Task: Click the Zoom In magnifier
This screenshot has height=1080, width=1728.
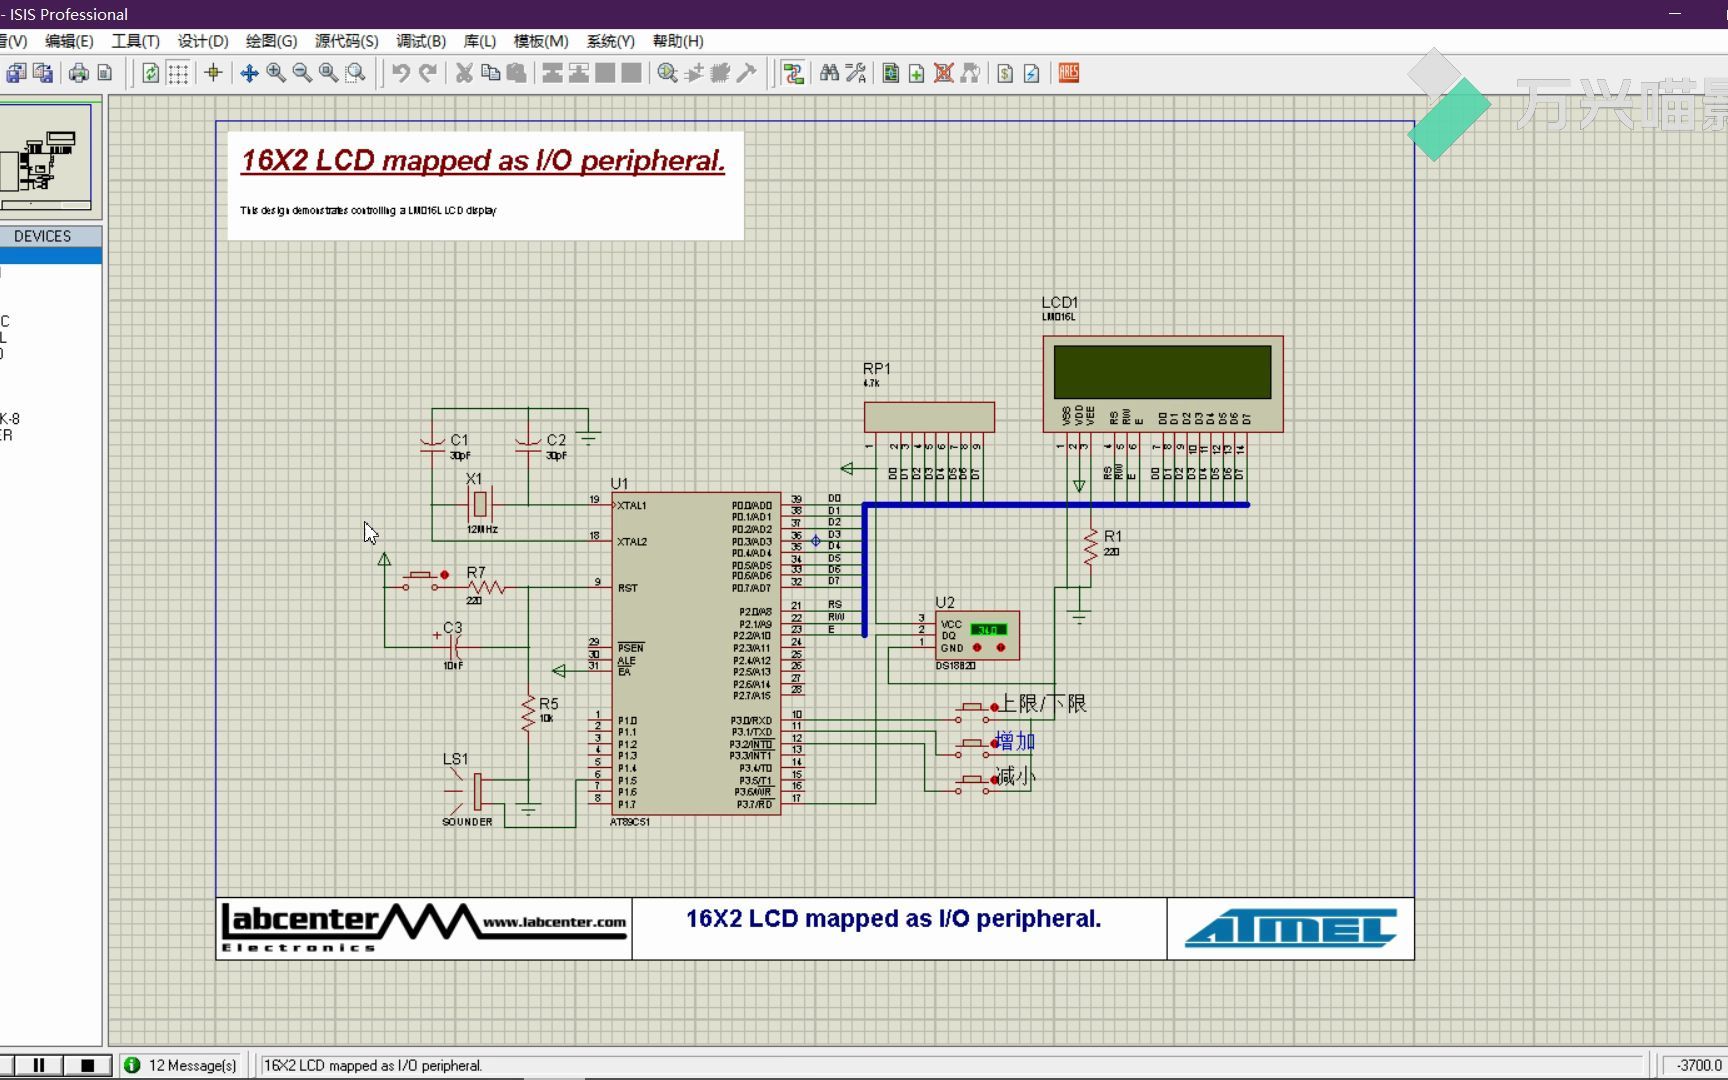Action: pyautogui.click(x=276, y=73)
